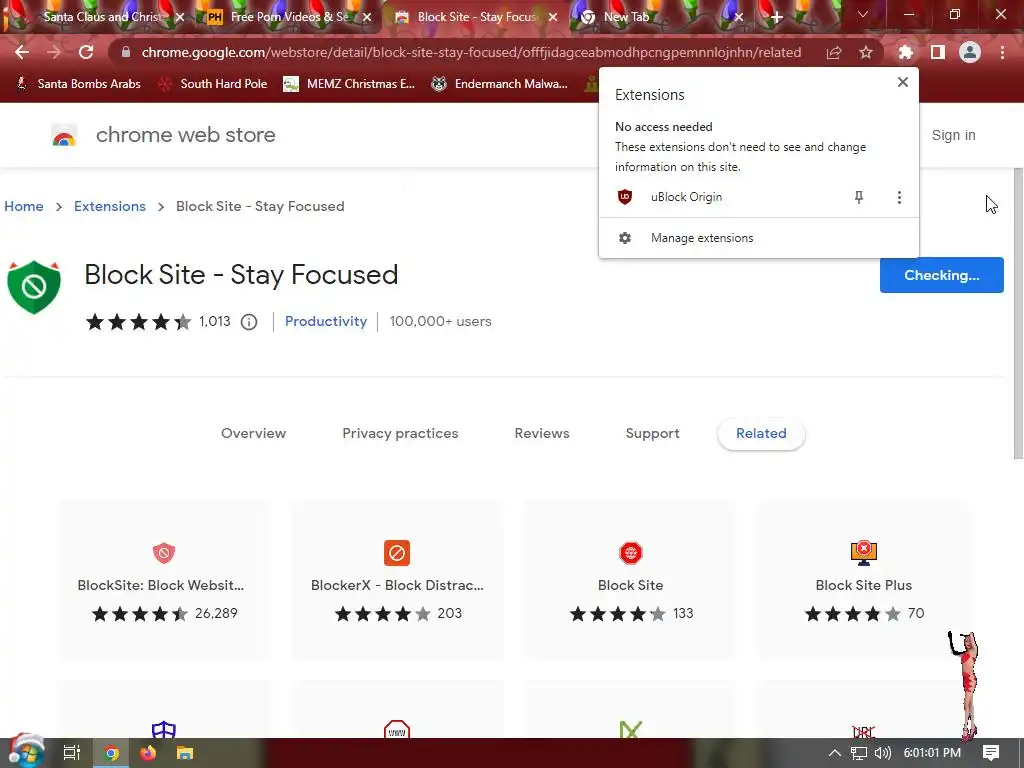Switch to Santa Claus and Christ... tab
This screenshot has height=768, width=1024.
point(98,17)
